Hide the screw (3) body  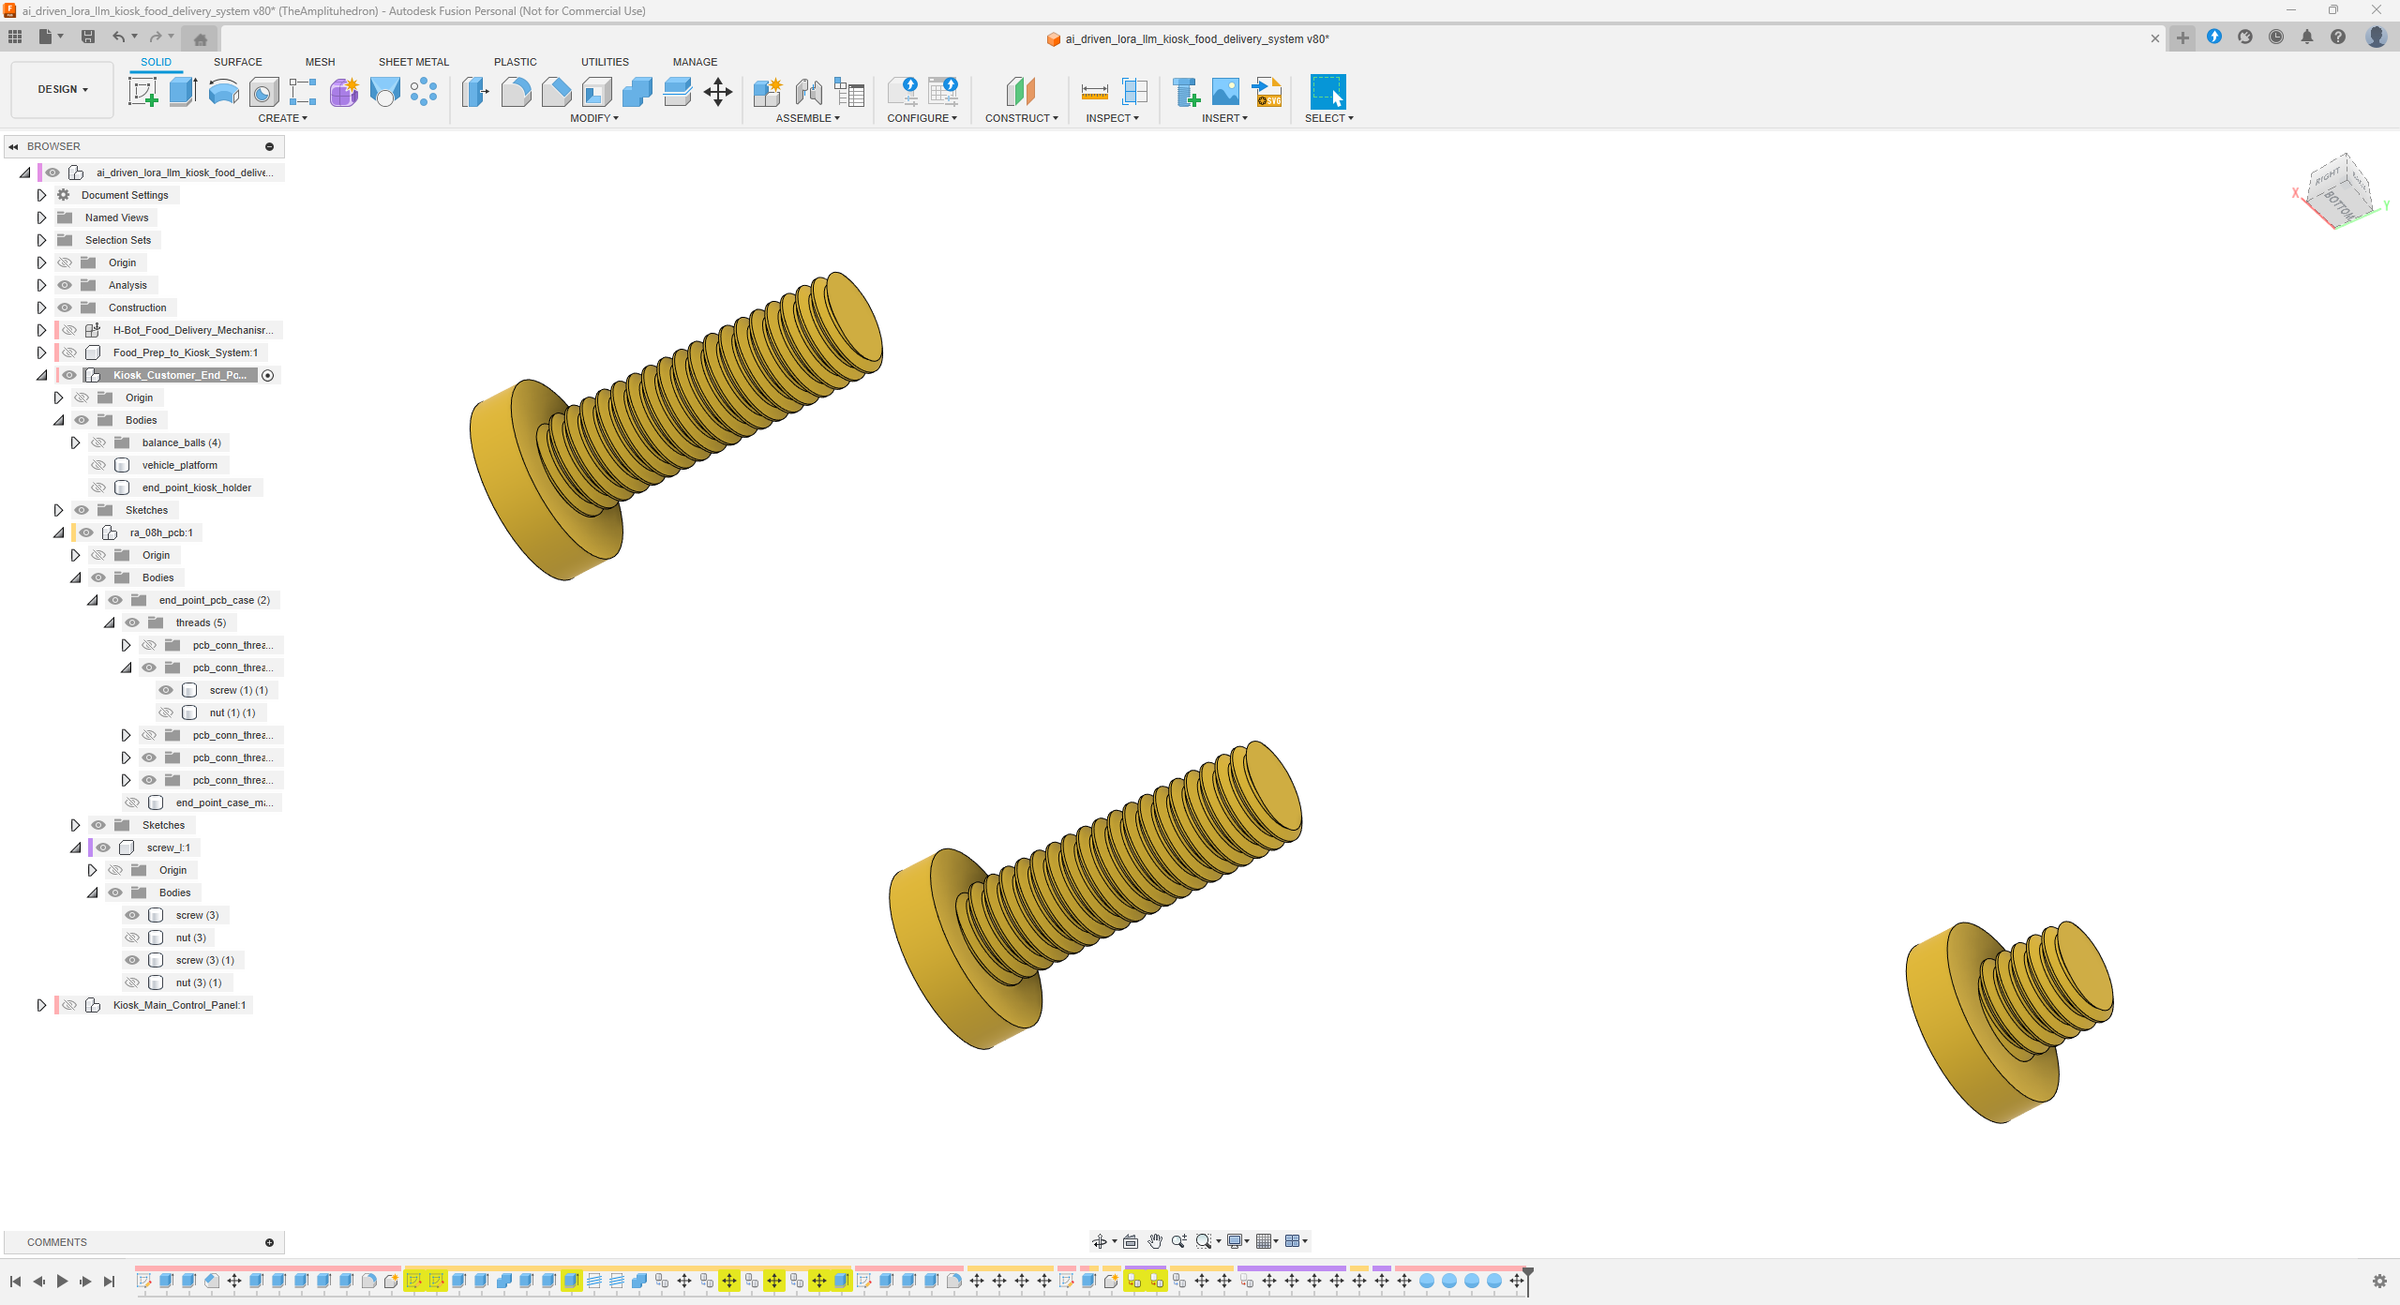132,915
